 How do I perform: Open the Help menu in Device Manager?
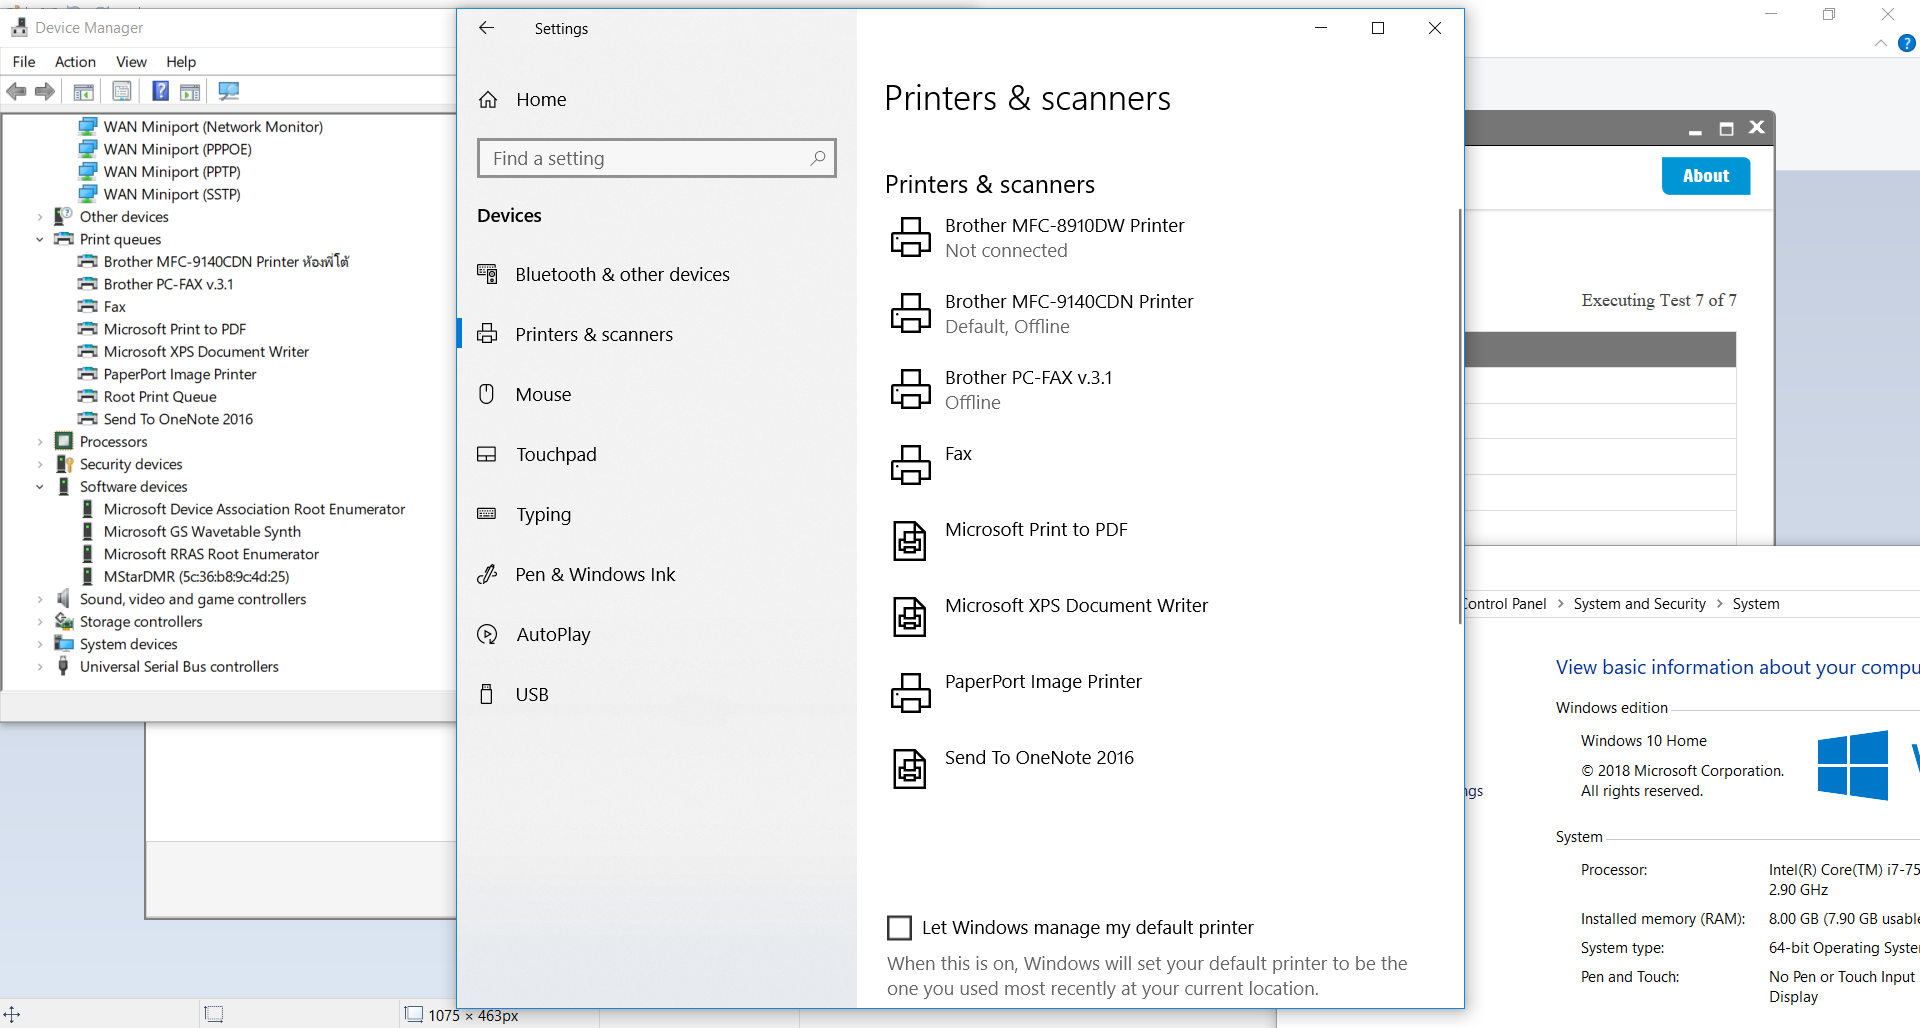[x=181, y=62]
